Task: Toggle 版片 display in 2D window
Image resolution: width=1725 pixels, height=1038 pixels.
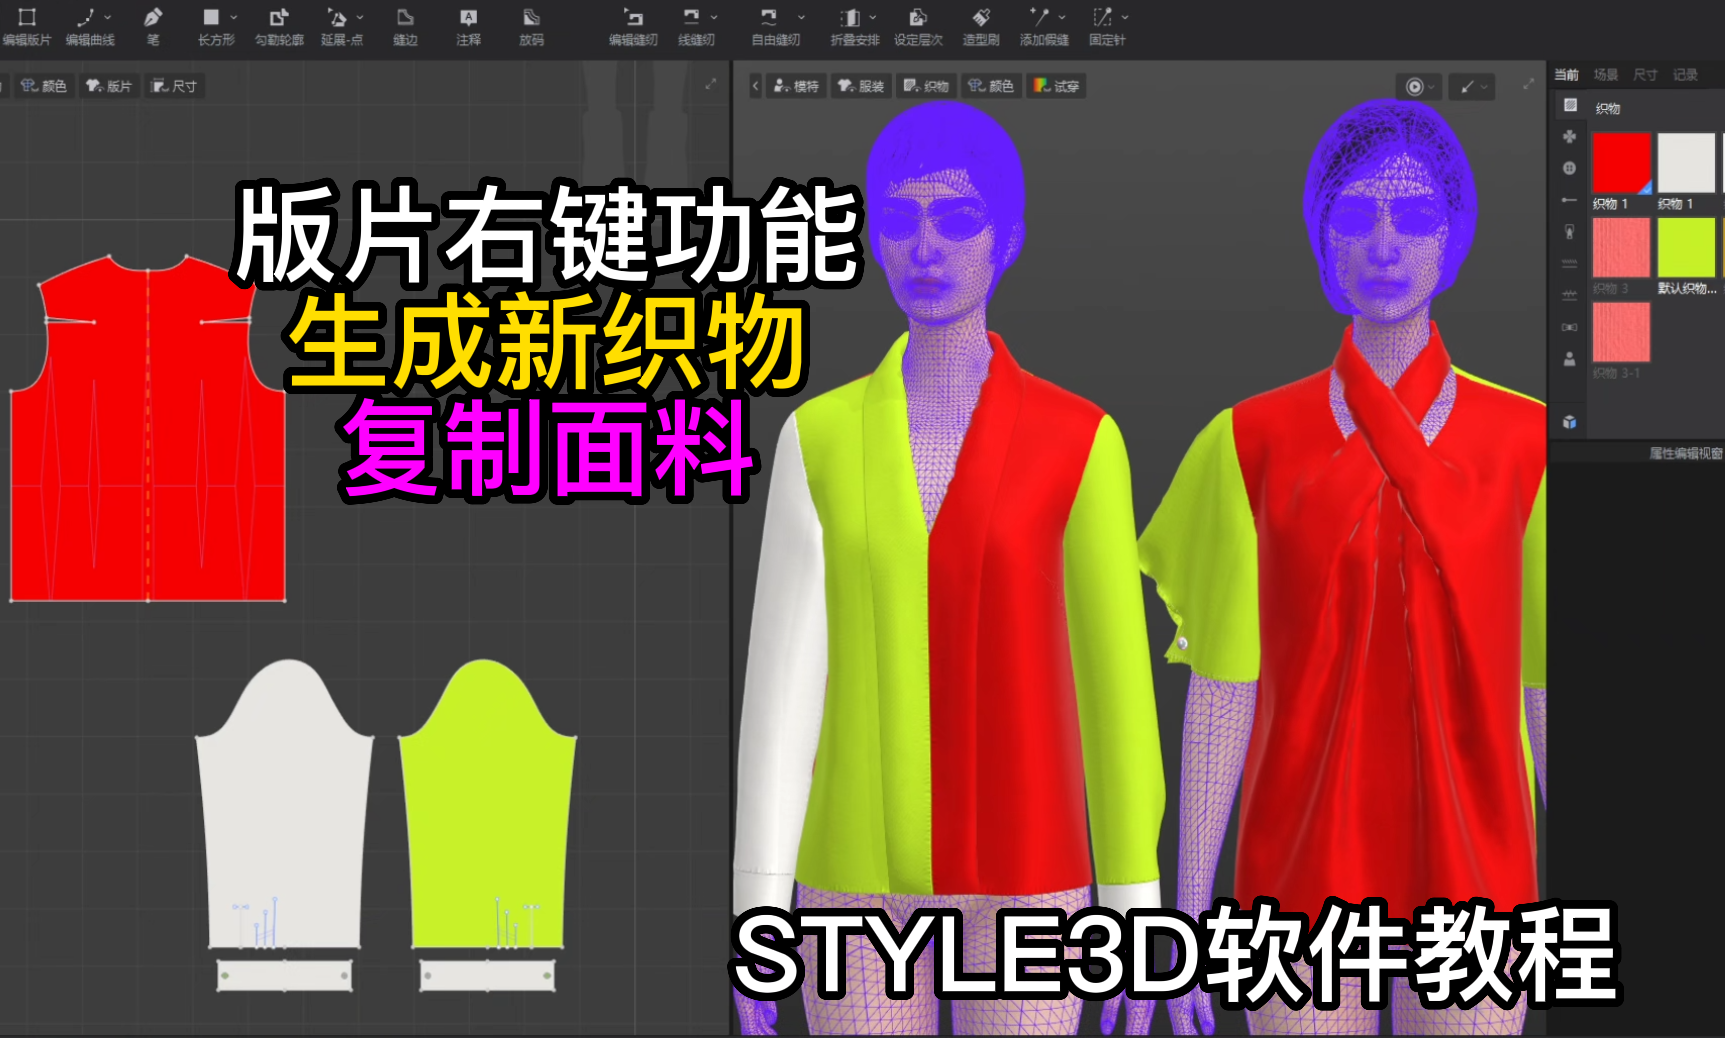Action: 109,86
